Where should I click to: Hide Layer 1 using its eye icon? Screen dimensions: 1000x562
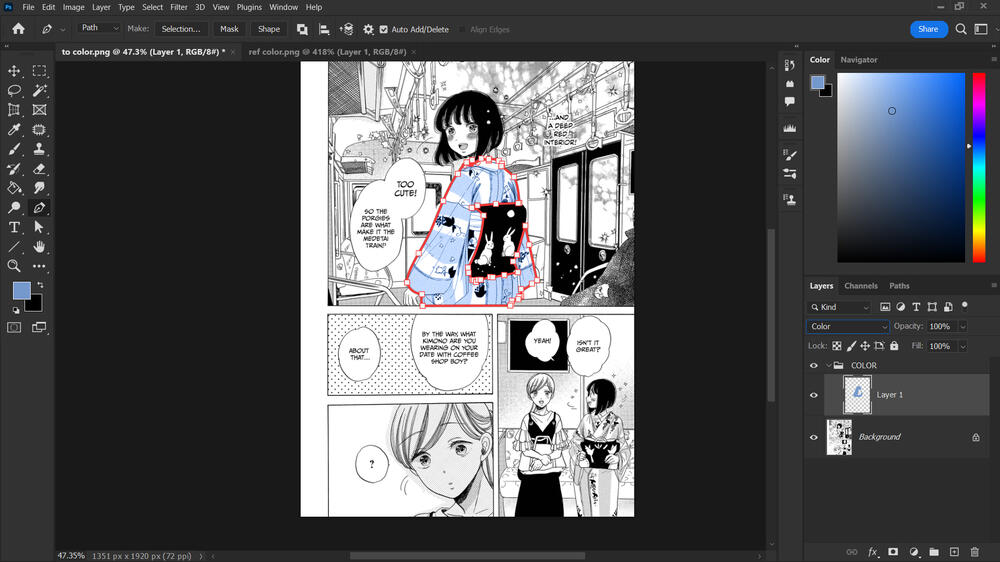[x=813, y=395]
